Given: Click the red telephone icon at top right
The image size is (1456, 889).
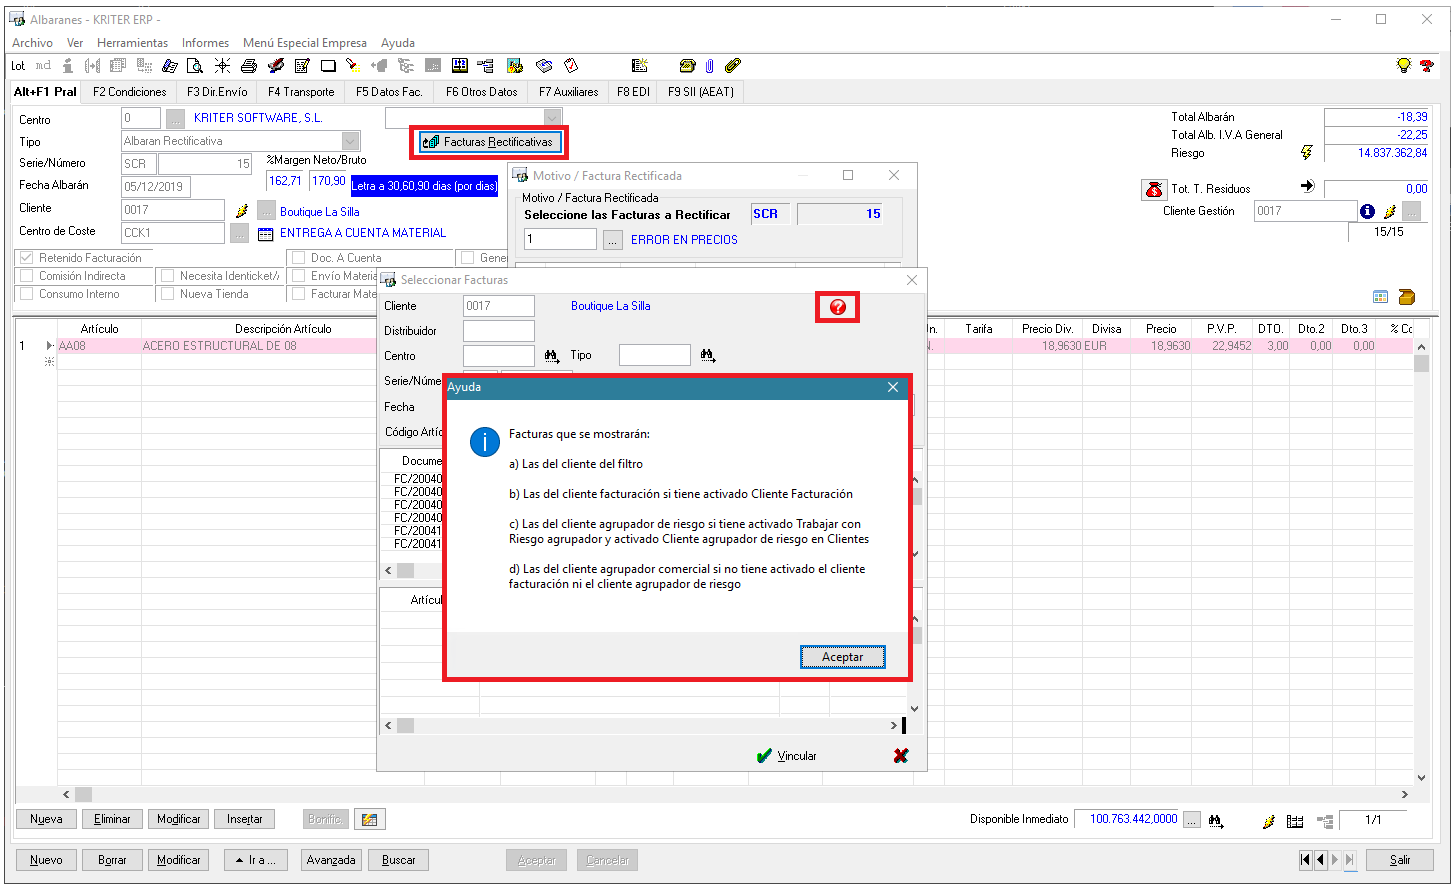Looking at the screenshot, I should tap(1427, 66).
